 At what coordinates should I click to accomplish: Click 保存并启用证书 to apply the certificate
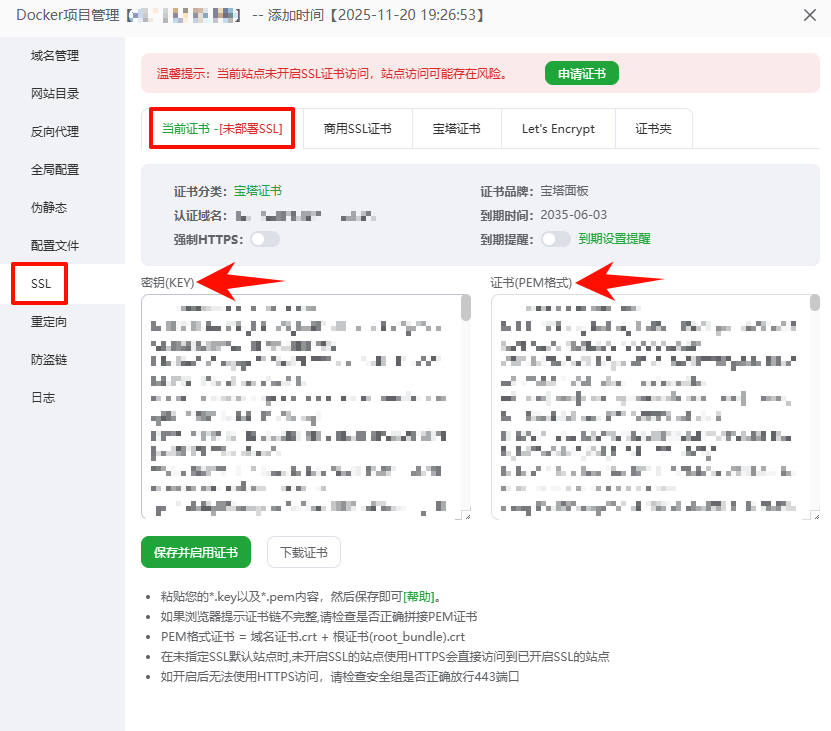pos(196,552)
